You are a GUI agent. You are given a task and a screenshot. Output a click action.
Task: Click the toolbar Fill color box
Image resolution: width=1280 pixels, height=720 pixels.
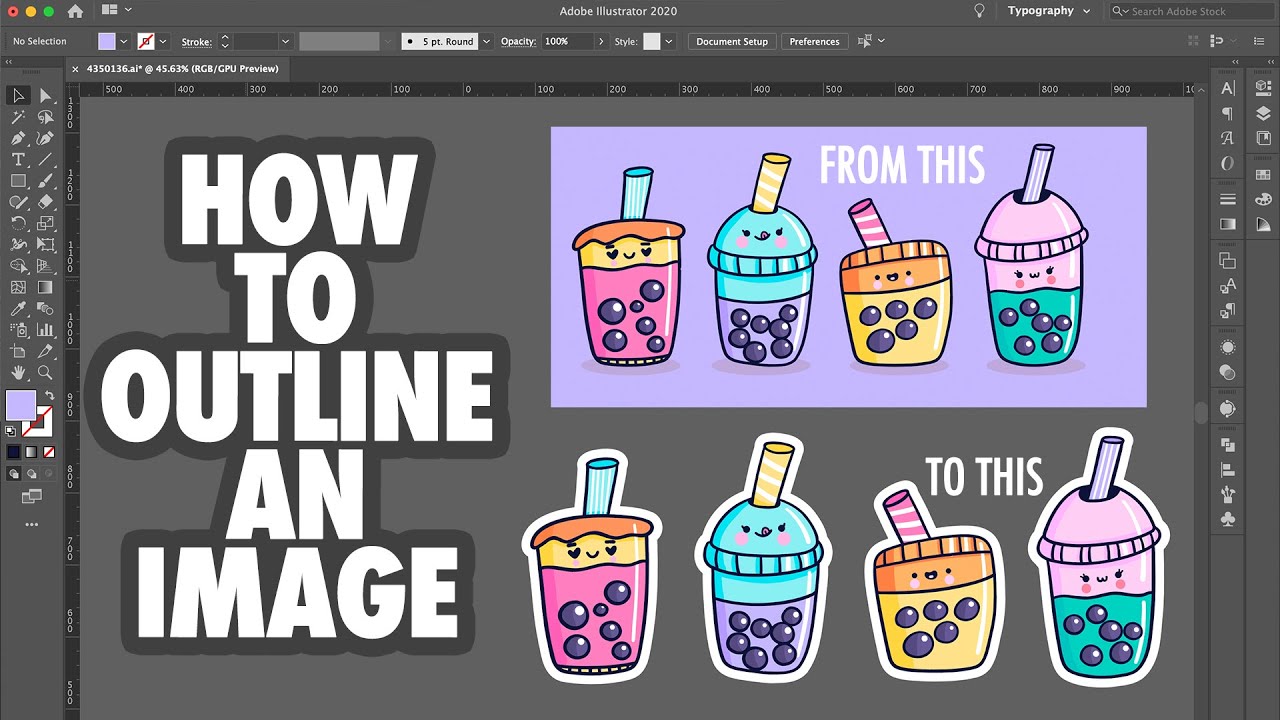[x=20, y=406]
